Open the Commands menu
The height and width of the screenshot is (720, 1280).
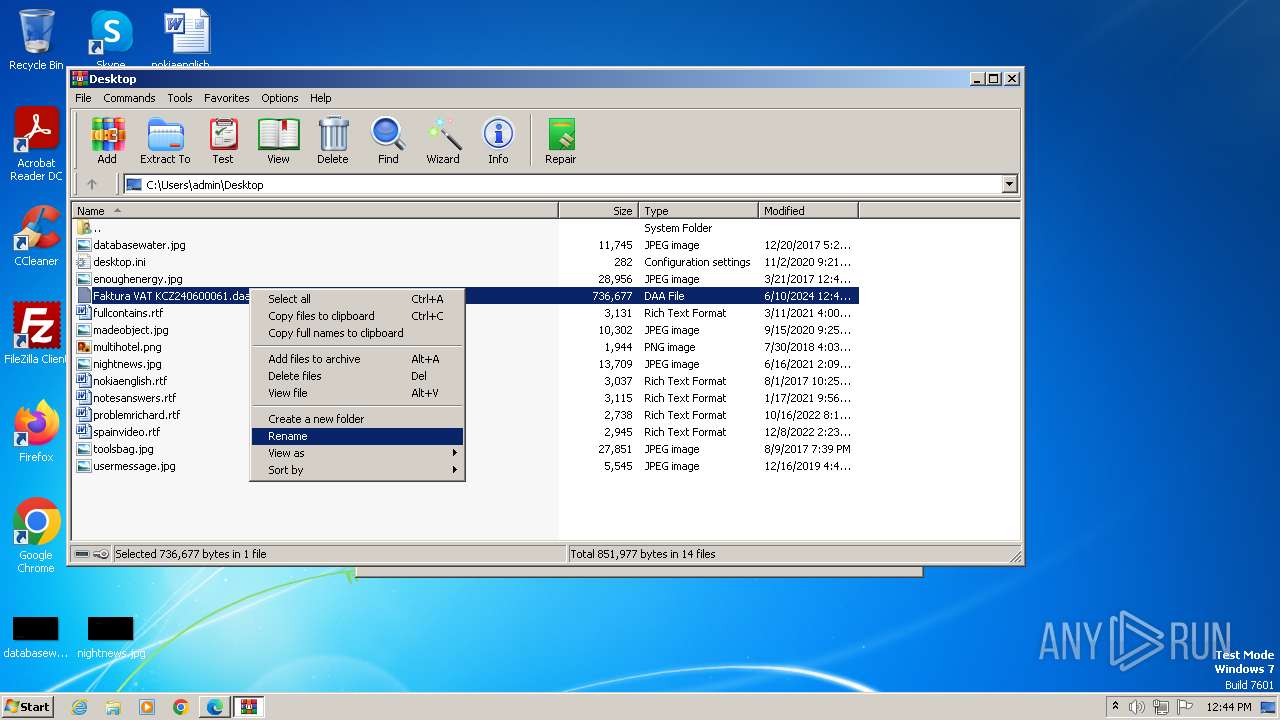[x=129, y=98]
